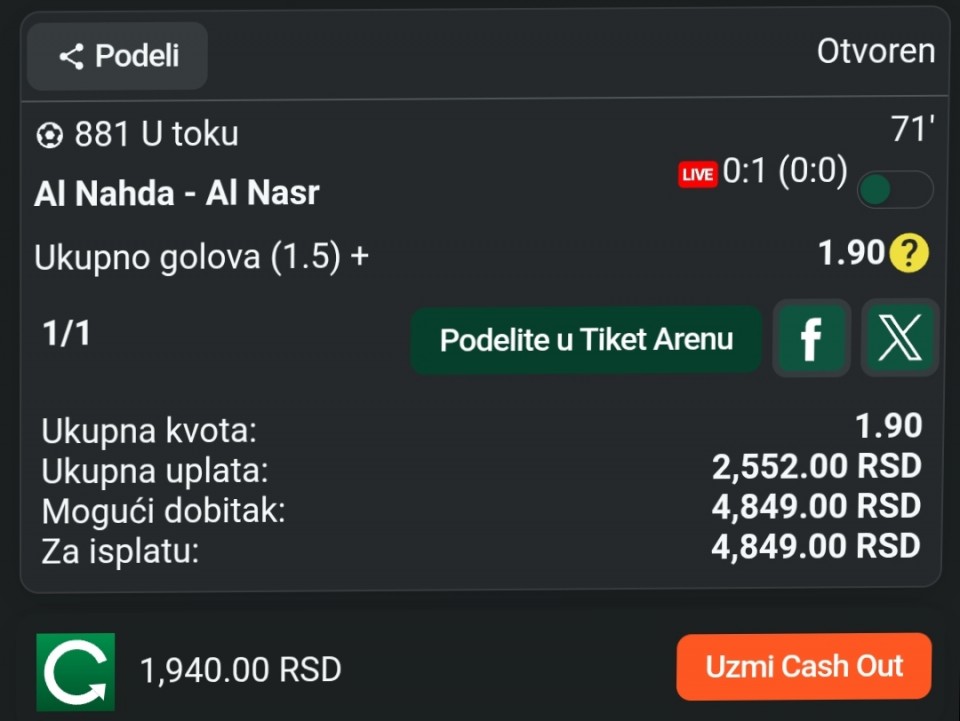Click the soccer ball sport icon
The image size is (960, 721).
click(48, 135)
